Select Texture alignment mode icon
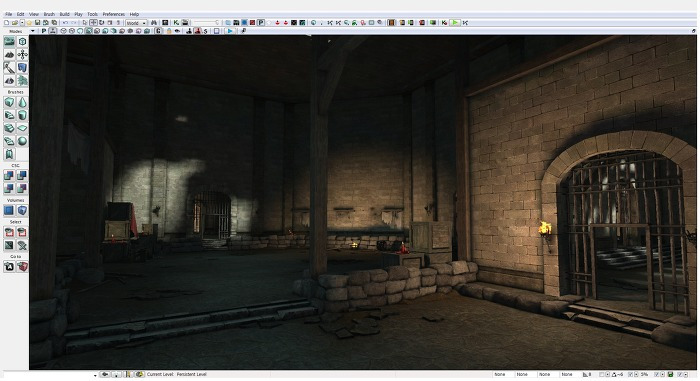The image size is (700, 381). point(22,54)
